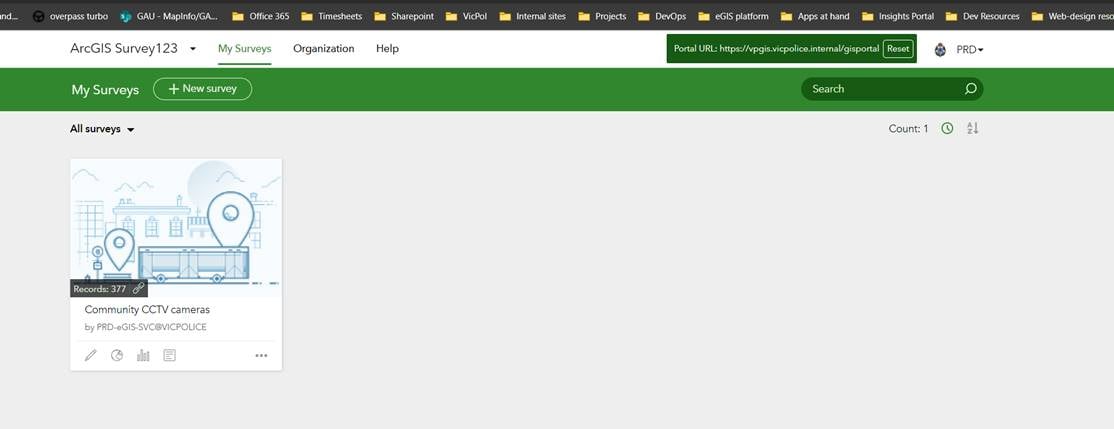Open the Design (pencil) icon on survey card
Viewport: 1114px width, 429px height.
pos(90,355)
